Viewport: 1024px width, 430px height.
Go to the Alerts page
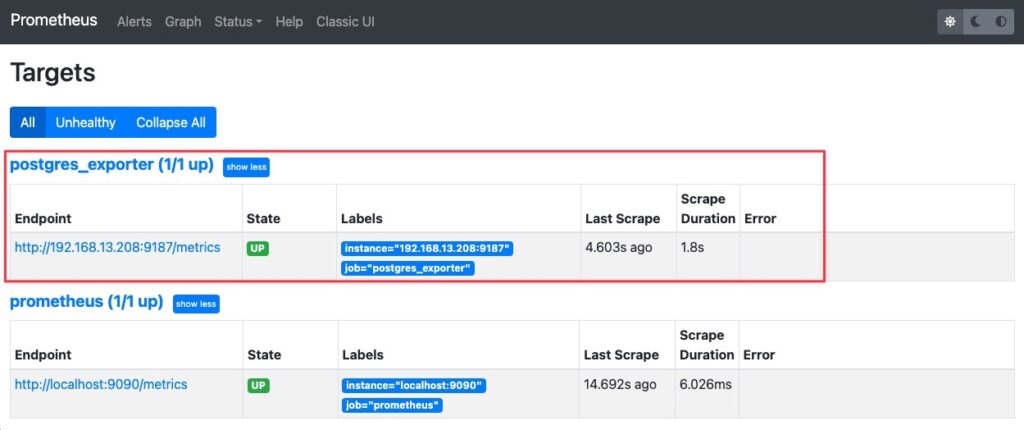click(x=134, y=22)
